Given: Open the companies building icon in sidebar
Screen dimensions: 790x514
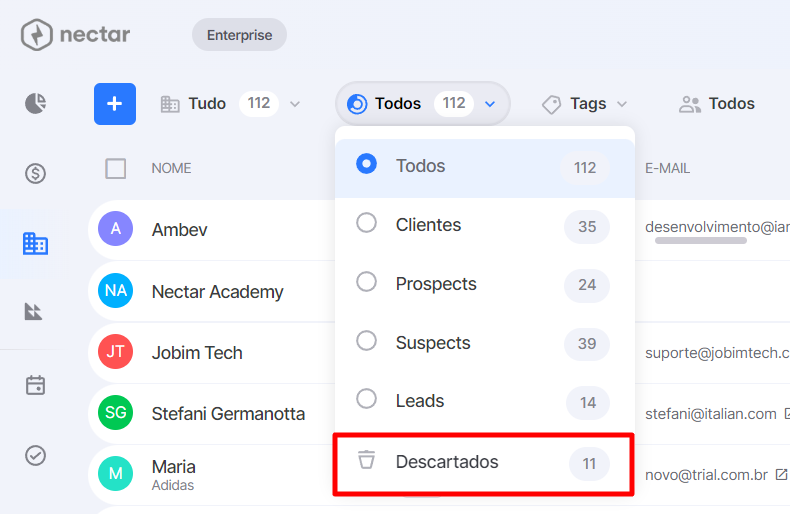Looking at the screenshot, I should tap(35, 244).
